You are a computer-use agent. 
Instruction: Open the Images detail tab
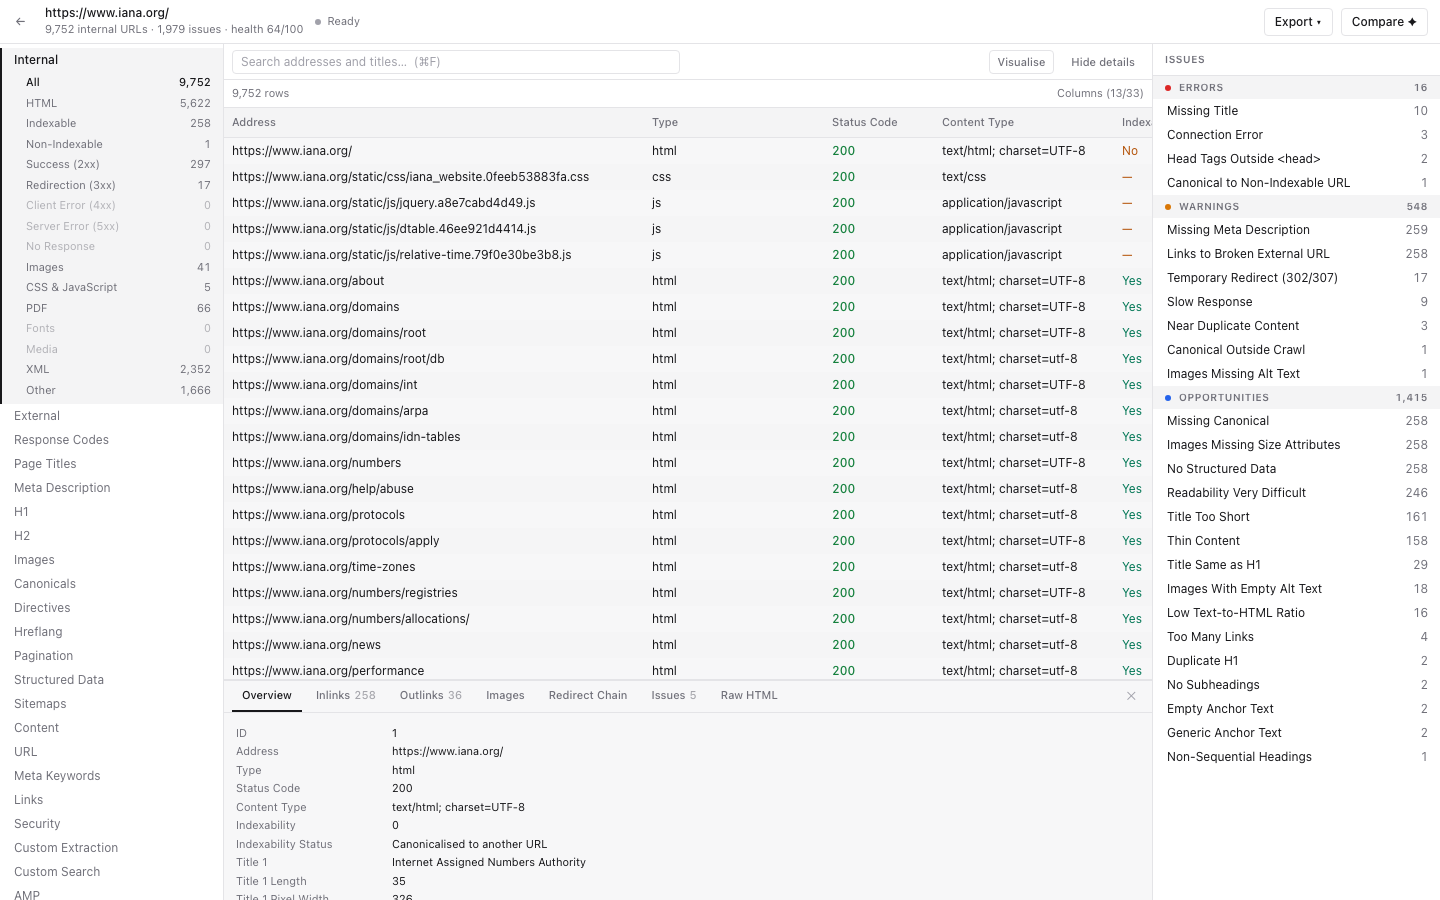(x=505, y=696)
